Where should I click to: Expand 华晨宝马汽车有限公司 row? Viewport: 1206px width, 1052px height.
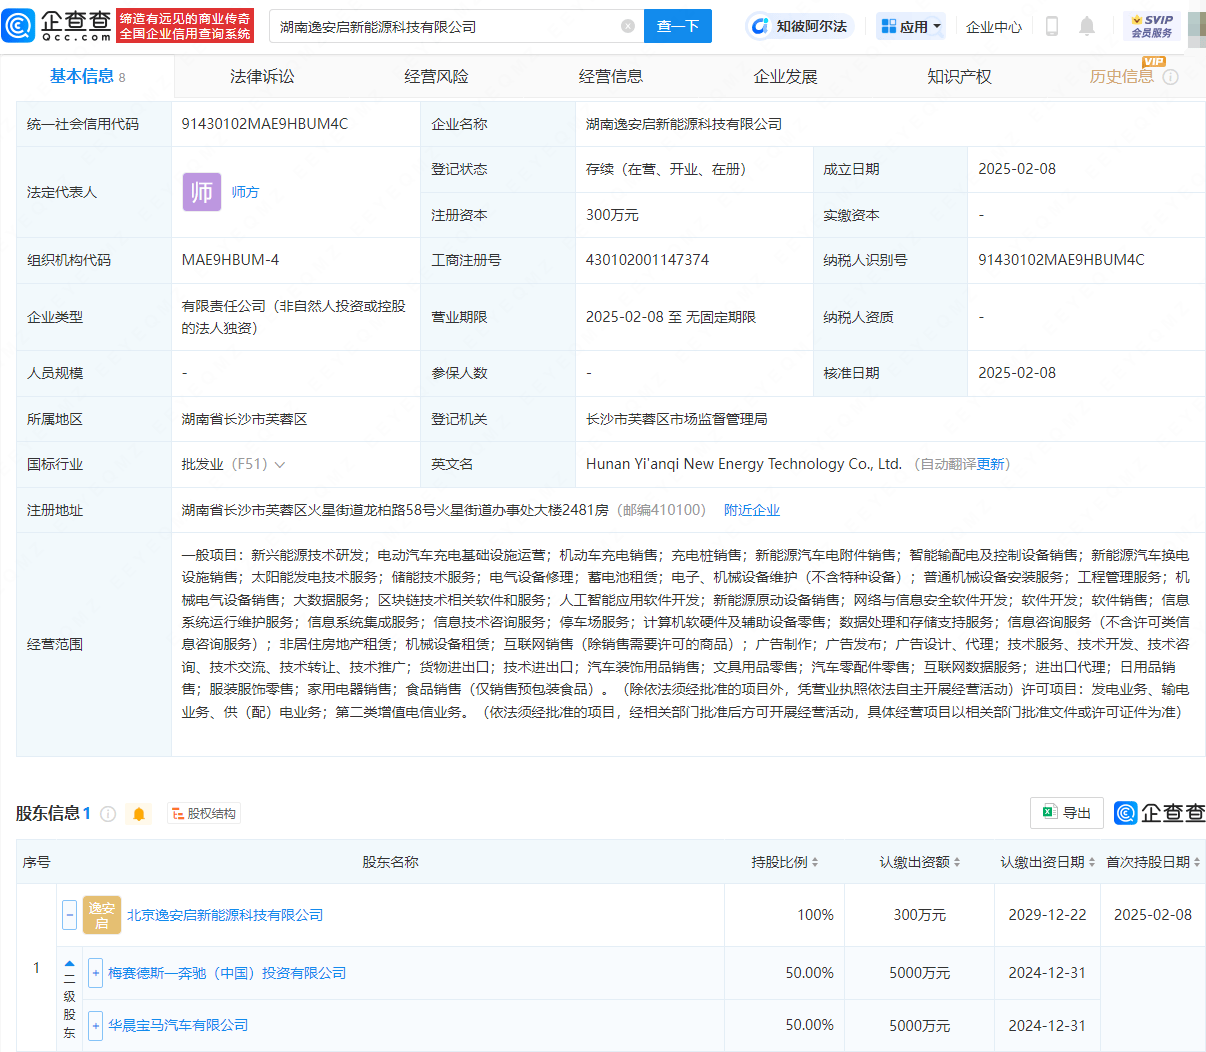click(96, 1025)
